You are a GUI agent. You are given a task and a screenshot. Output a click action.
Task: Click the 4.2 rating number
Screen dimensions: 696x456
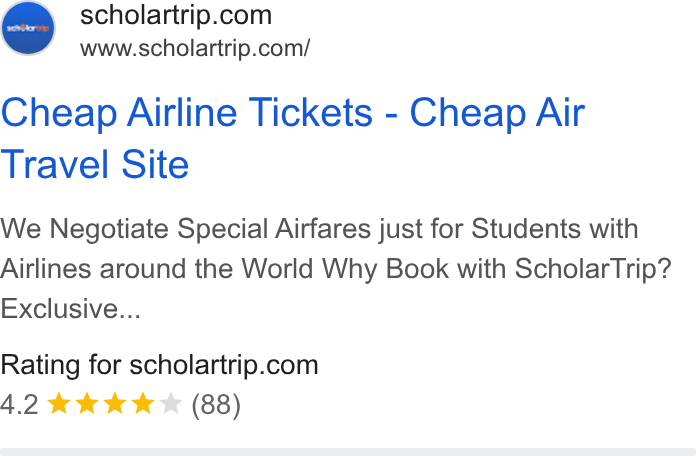pos(19,404)
